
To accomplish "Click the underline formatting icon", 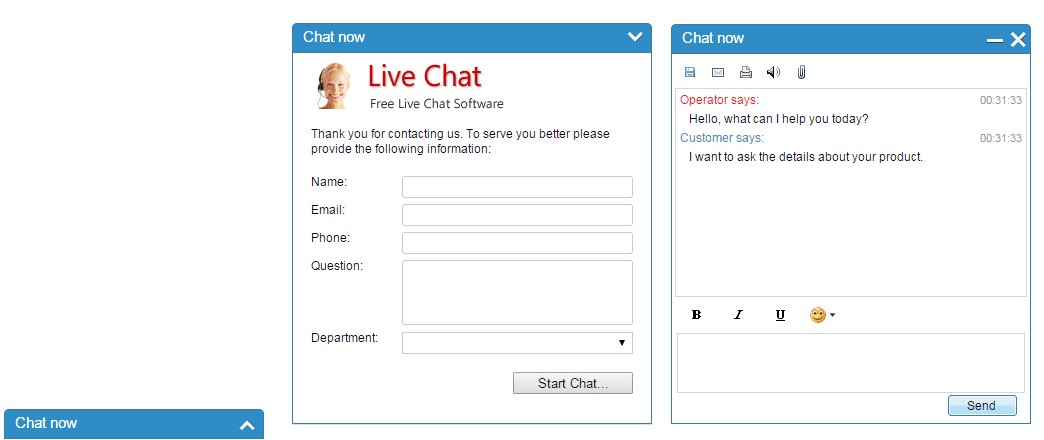I will pyautogui.click(x=780, y=315).
